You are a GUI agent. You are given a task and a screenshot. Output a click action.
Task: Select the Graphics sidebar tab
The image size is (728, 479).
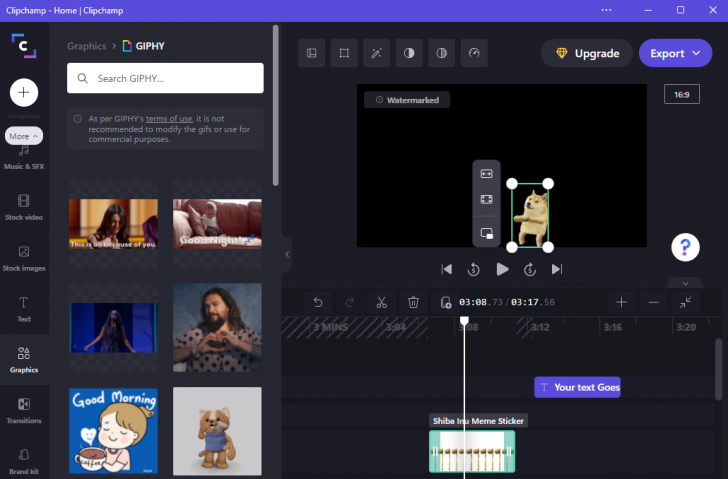(x=24, y=360)
